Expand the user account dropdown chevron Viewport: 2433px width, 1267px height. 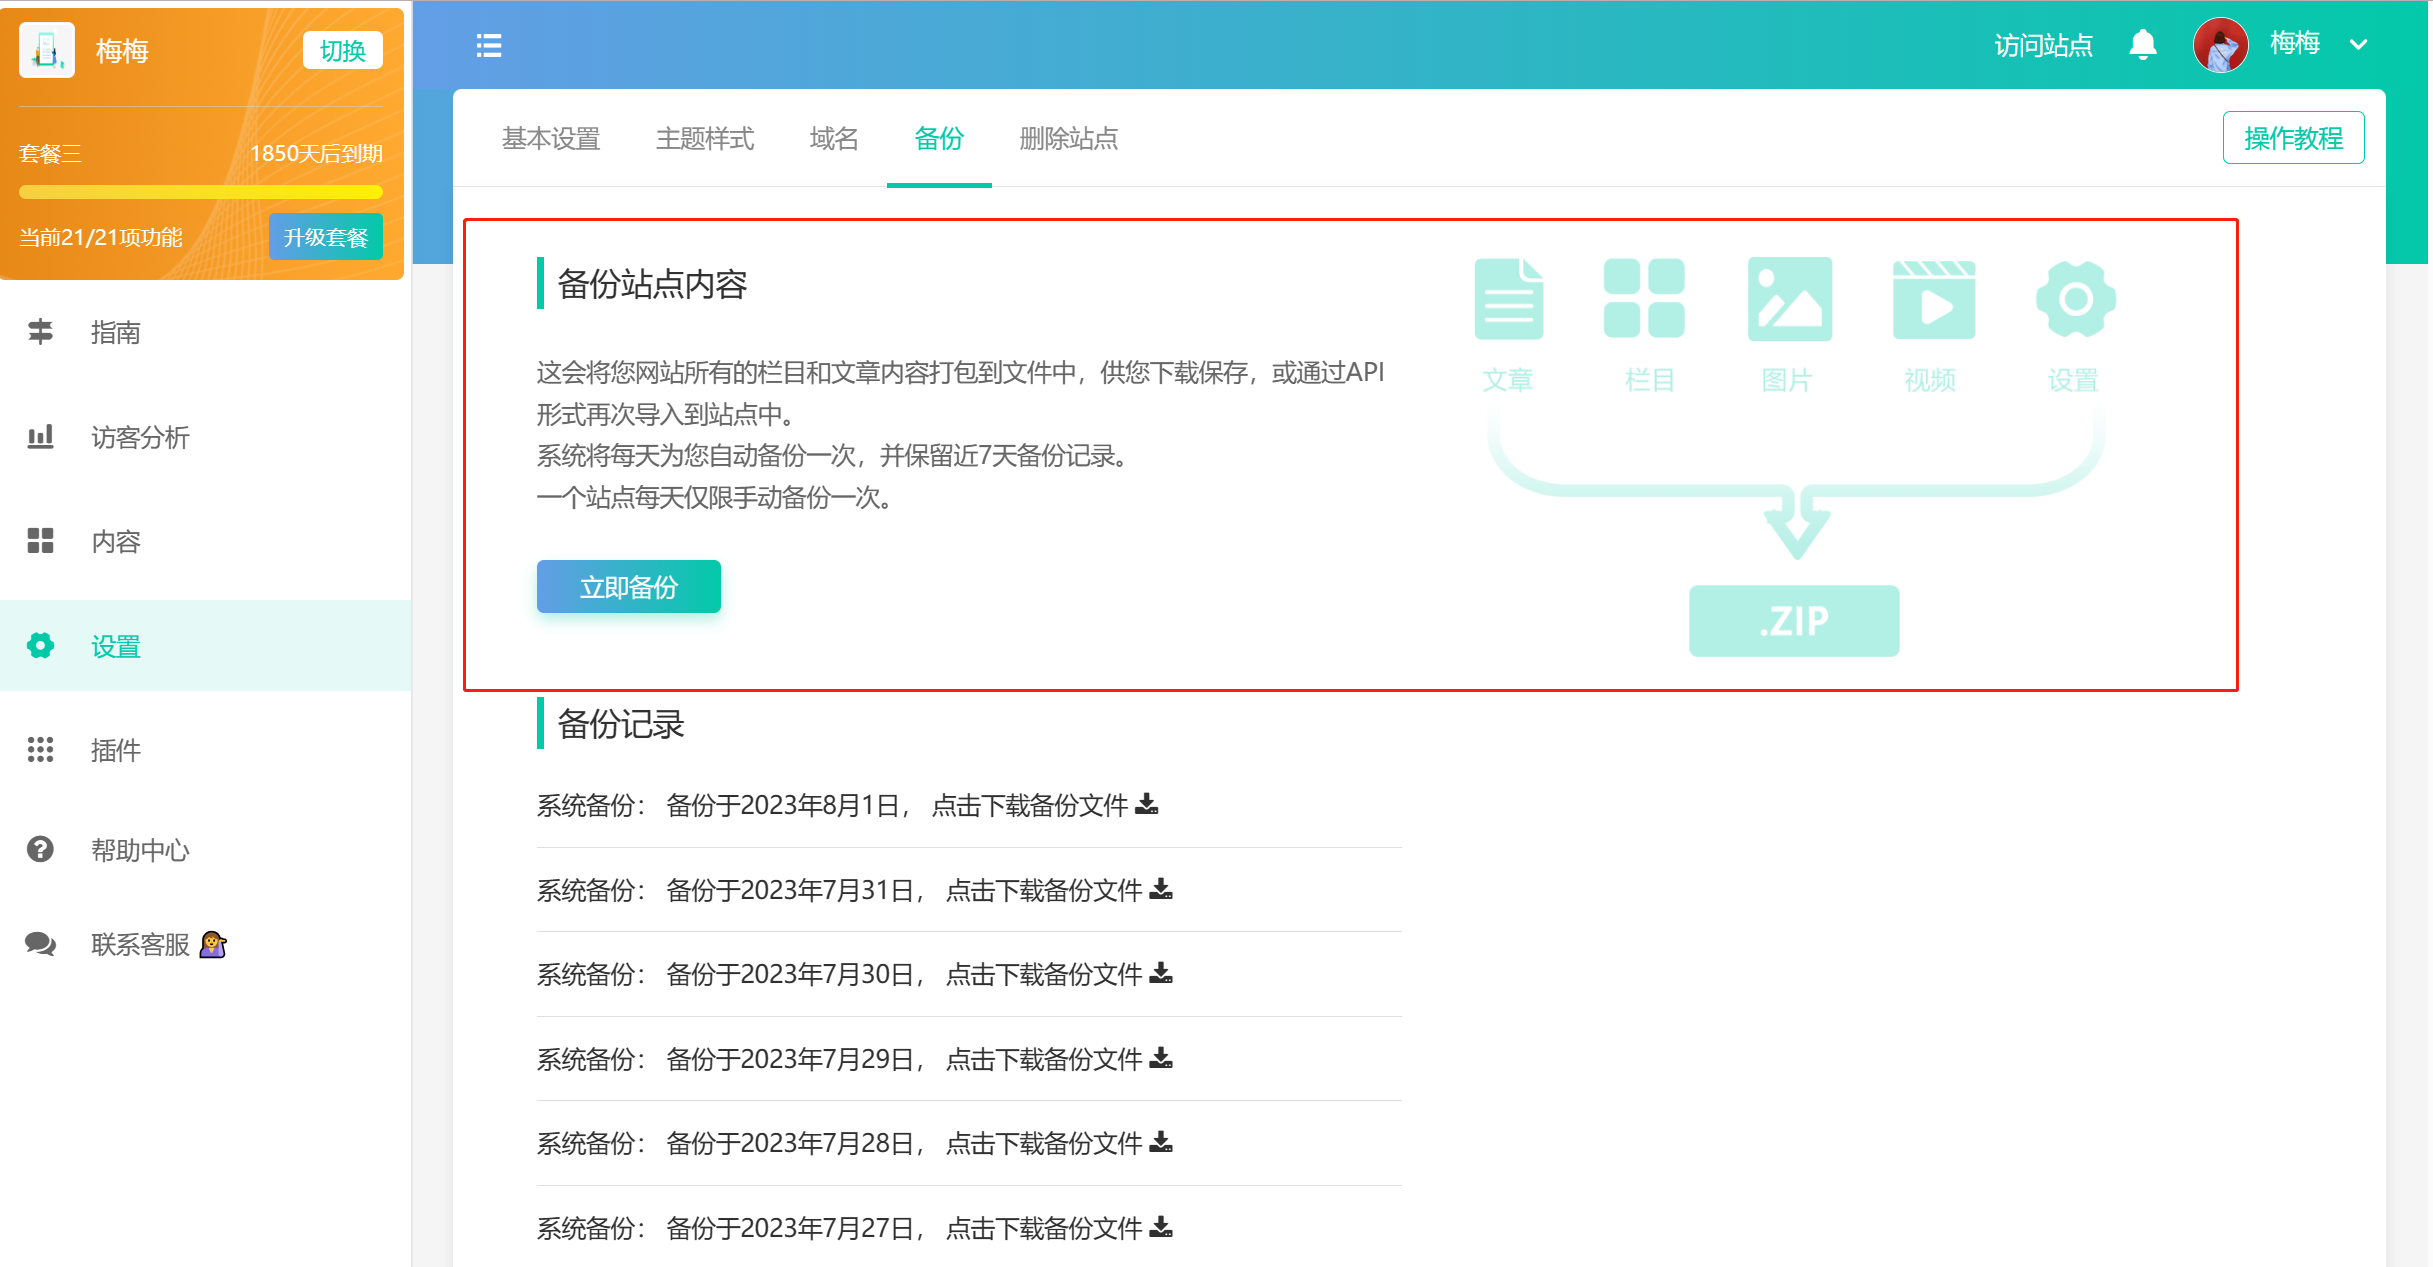coord(2359,45)
